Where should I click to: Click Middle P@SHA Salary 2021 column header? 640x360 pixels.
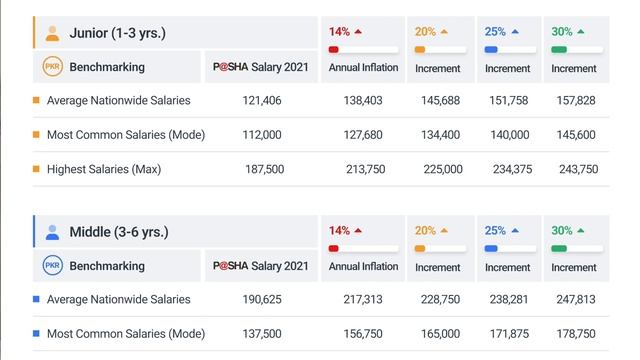coord(261,266)
